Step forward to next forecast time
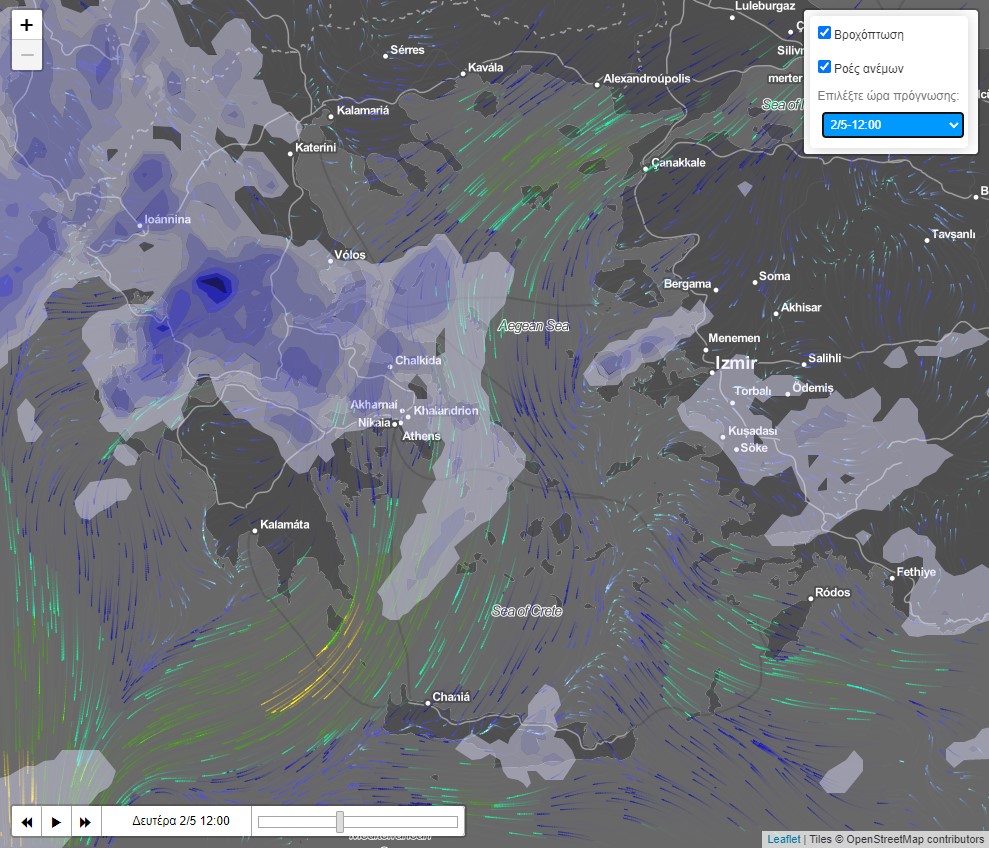 (85, 822)
